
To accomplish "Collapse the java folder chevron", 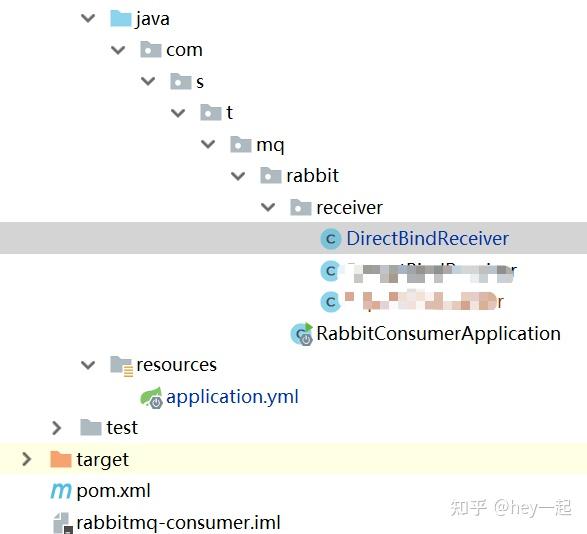I will pyautogui.click(x=88, y=18).
